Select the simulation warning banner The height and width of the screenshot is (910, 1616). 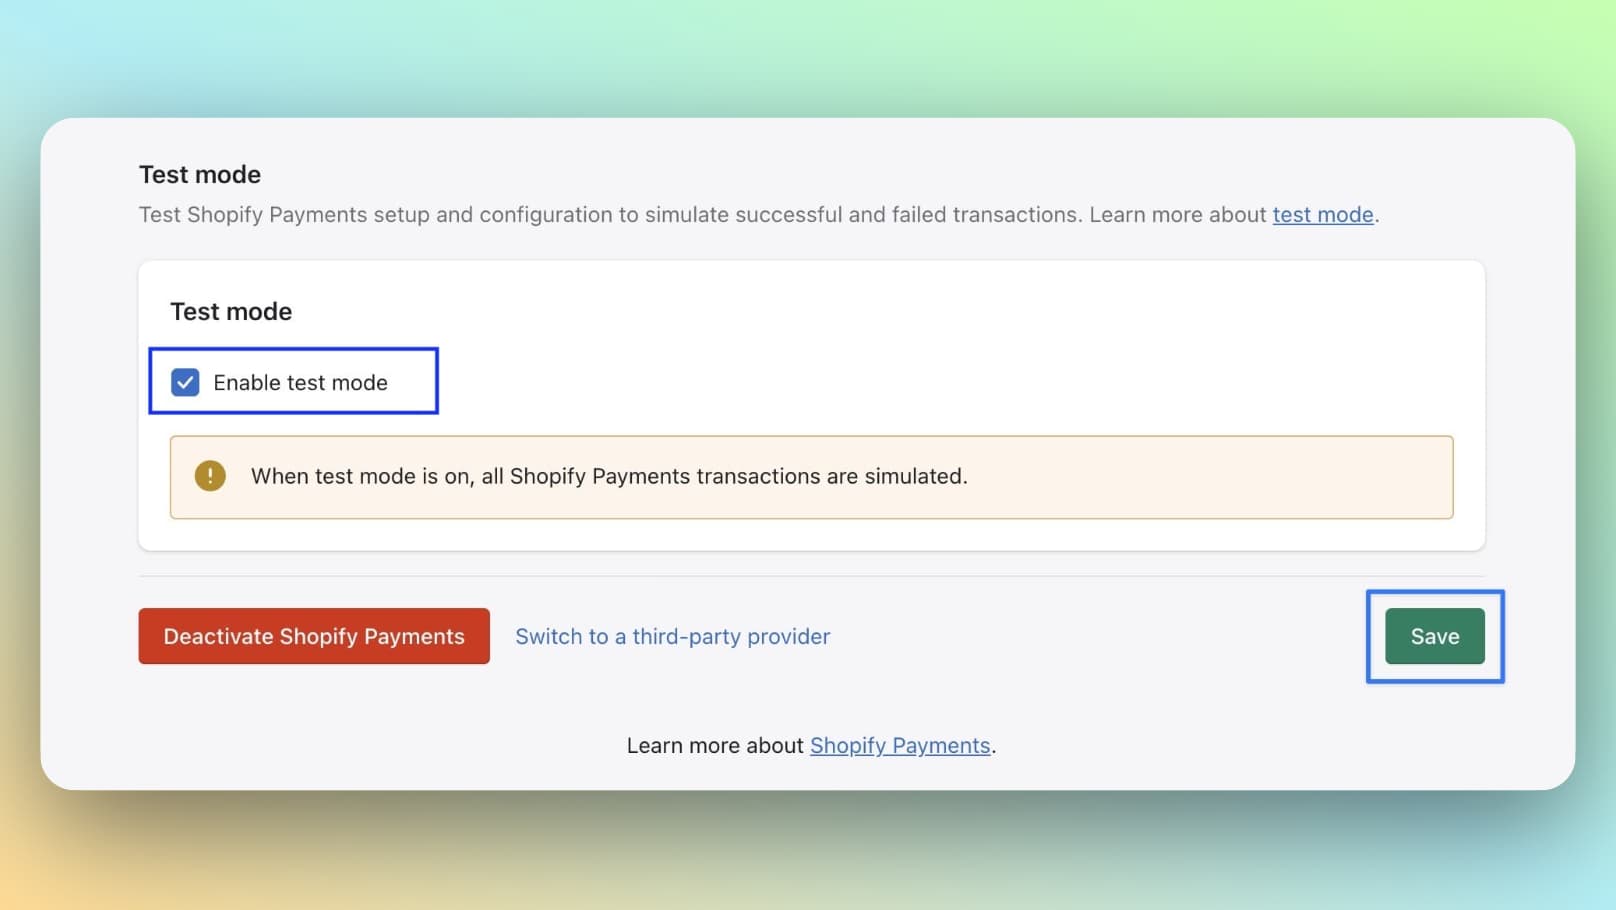pos(810,477)
